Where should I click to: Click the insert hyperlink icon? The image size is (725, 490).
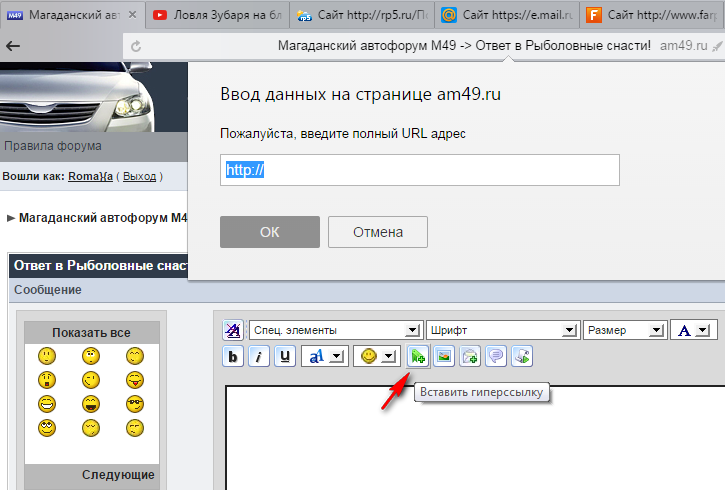coord(418,356)
